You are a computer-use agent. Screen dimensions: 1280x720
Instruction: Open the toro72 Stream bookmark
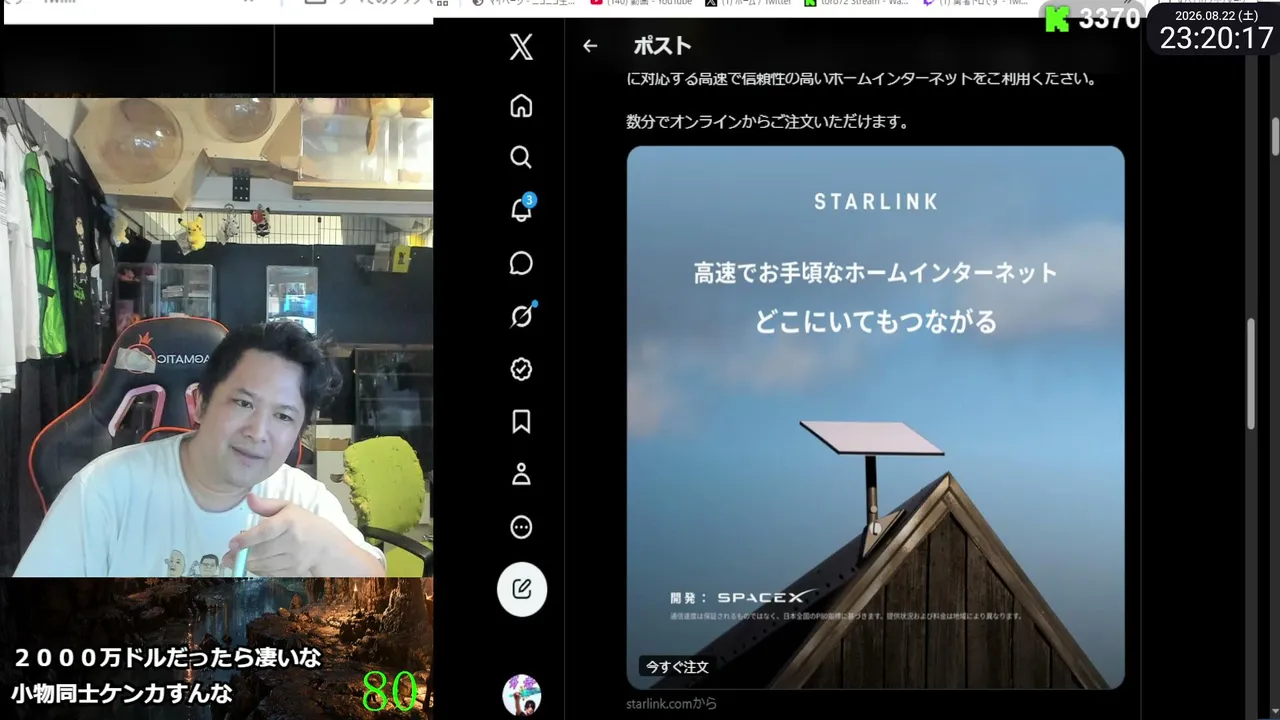pos(857,4)
